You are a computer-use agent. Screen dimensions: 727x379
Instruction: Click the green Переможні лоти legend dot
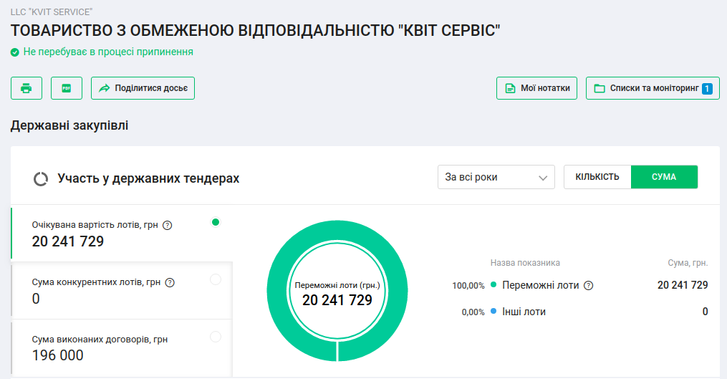pos(493,285)
